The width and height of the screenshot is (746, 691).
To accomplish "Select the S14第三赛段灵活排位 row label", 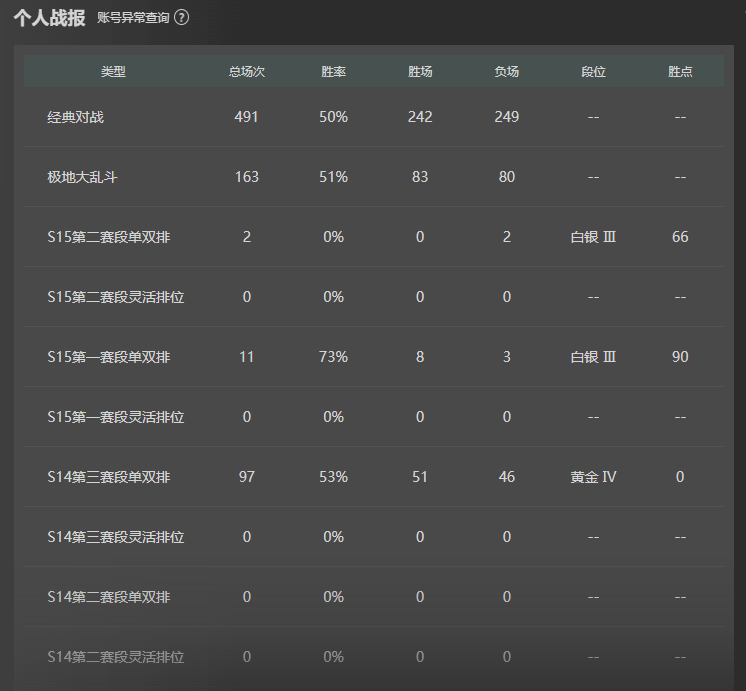I will [116, 537].
